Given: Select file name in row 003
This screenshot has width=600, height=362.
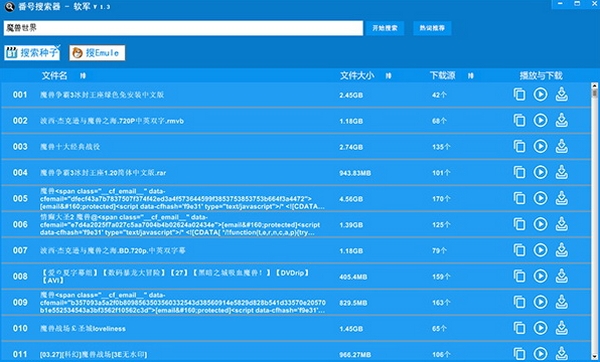Looking at the screenshot, I should click(70, 147).
